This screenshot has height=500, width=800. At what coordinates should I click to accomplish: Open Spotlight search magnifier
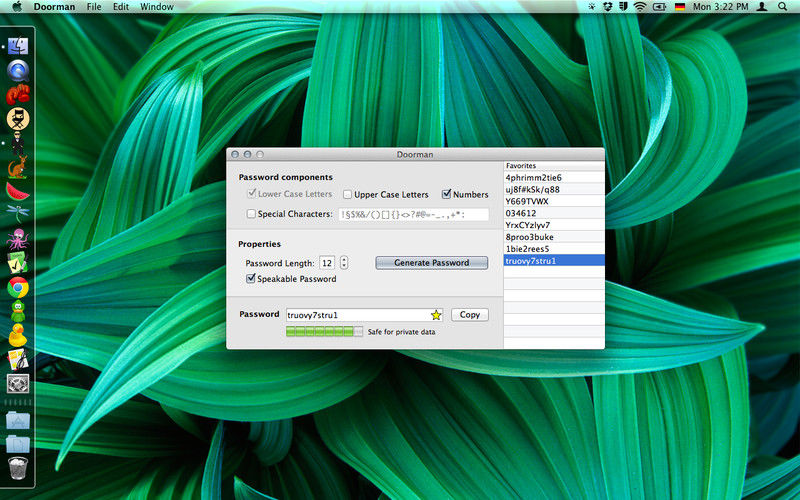[x=782, y=7]
